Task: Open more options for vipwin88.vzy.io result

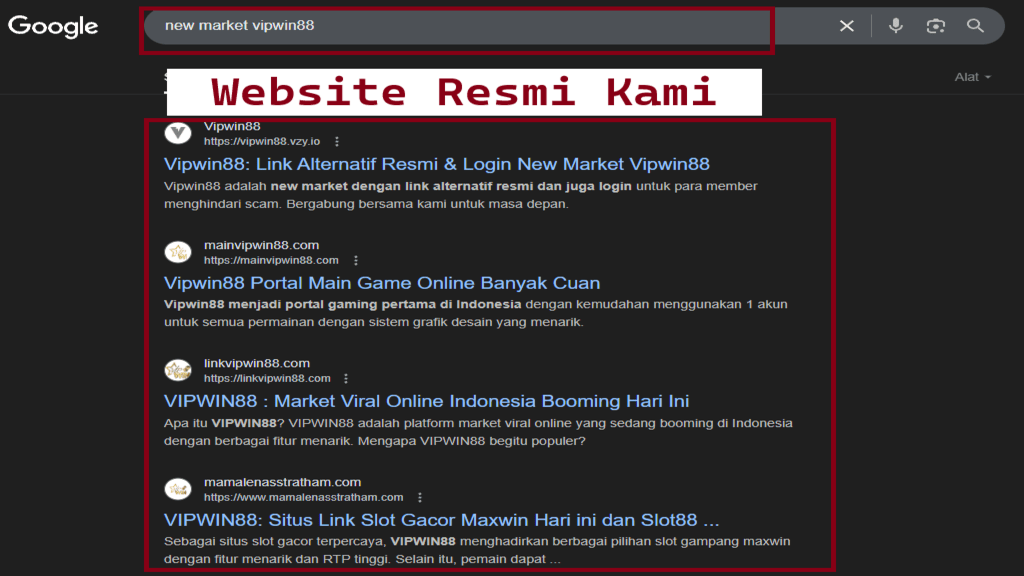Action: pos(337,142)
